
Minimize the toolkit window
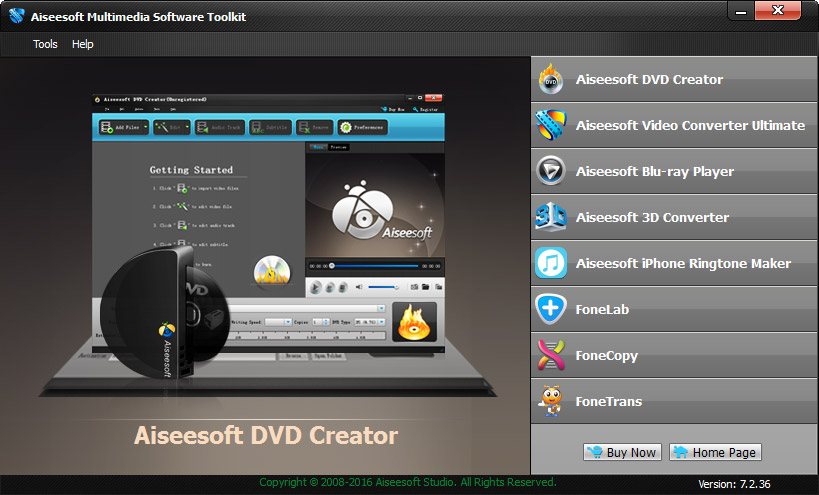point(741,11)
